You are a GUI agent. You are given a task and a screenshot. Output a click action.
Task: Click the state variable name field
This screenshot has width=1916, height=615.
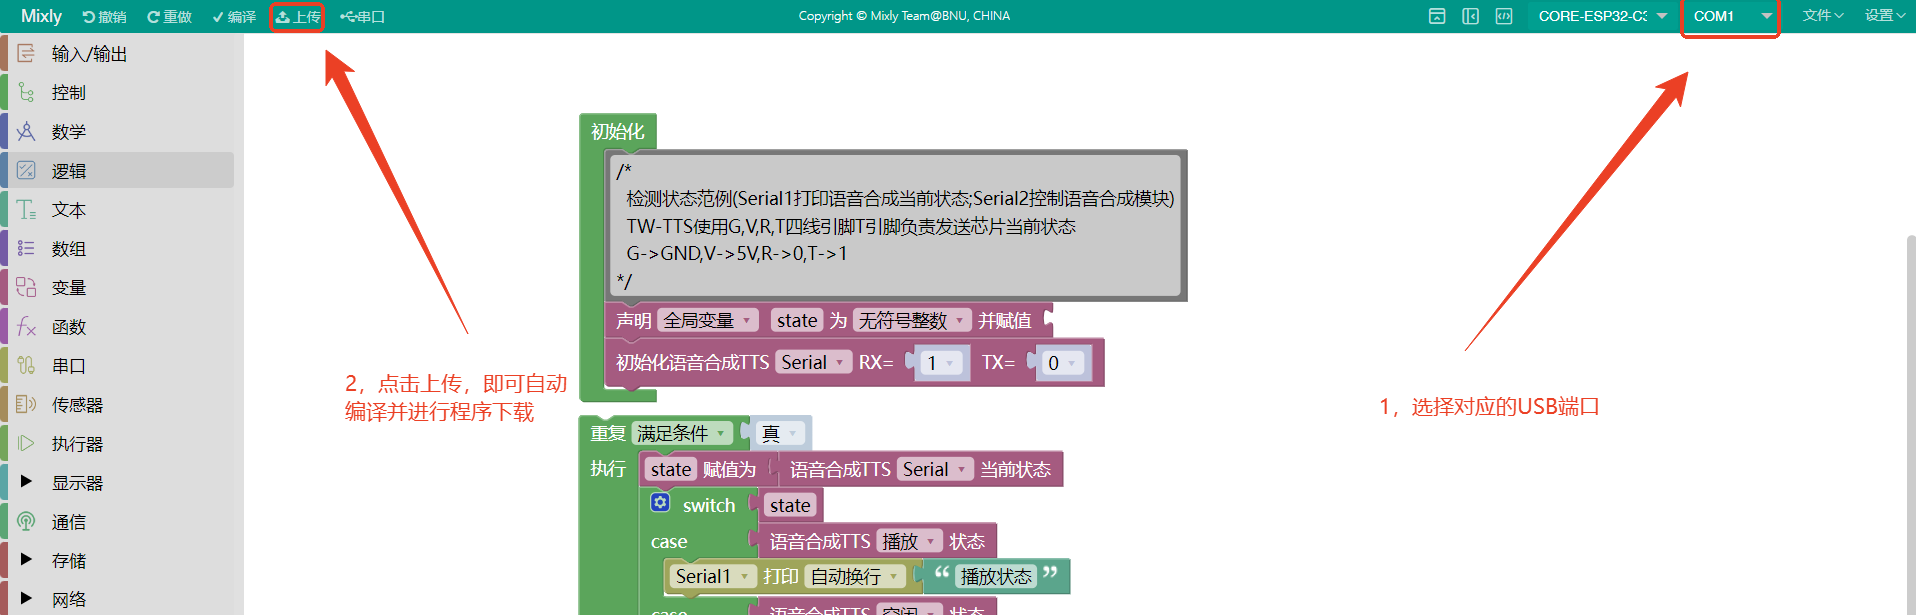tap(797, 320)
